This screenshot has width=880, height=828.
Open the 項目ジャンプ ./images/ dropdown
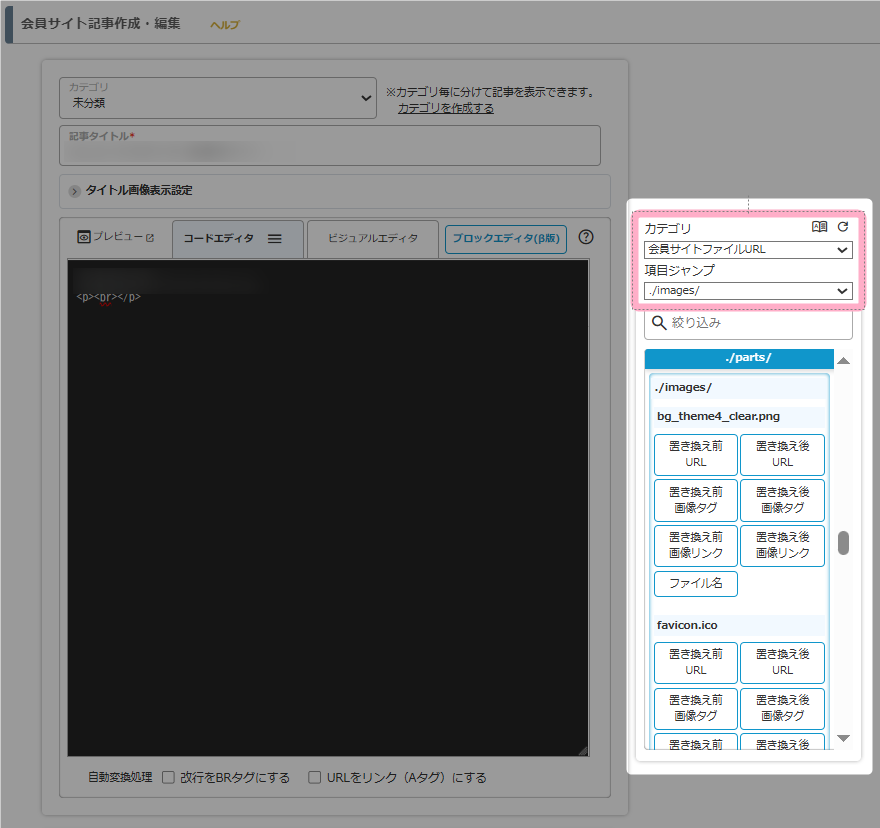tap(748, 291)
